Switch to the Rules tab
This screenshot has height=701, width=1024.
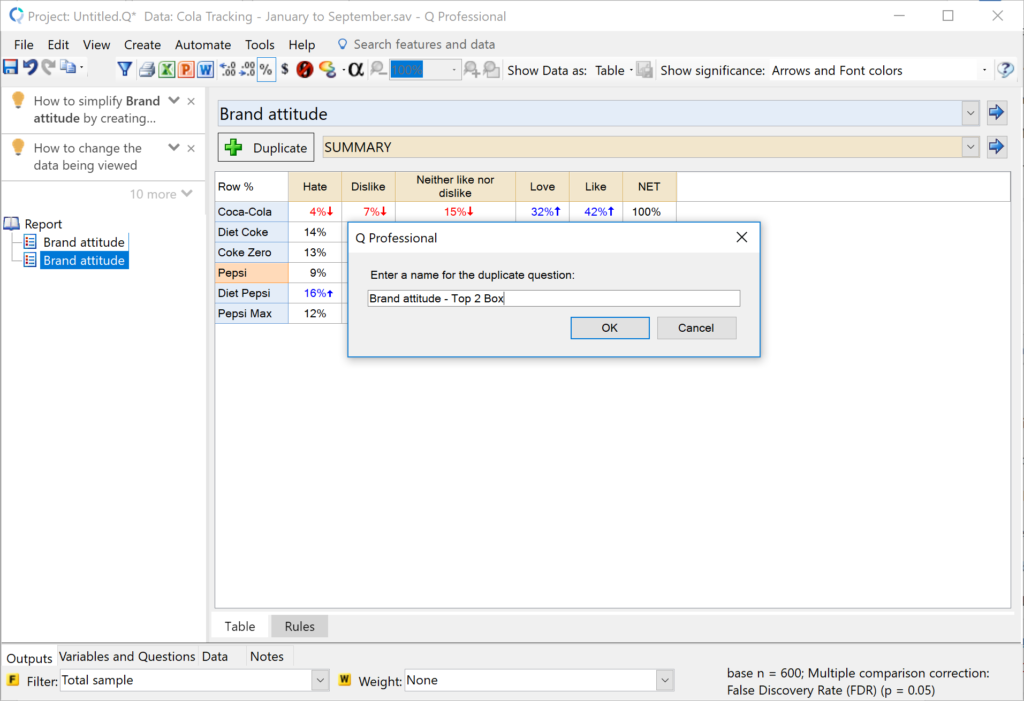coord(300,626)
